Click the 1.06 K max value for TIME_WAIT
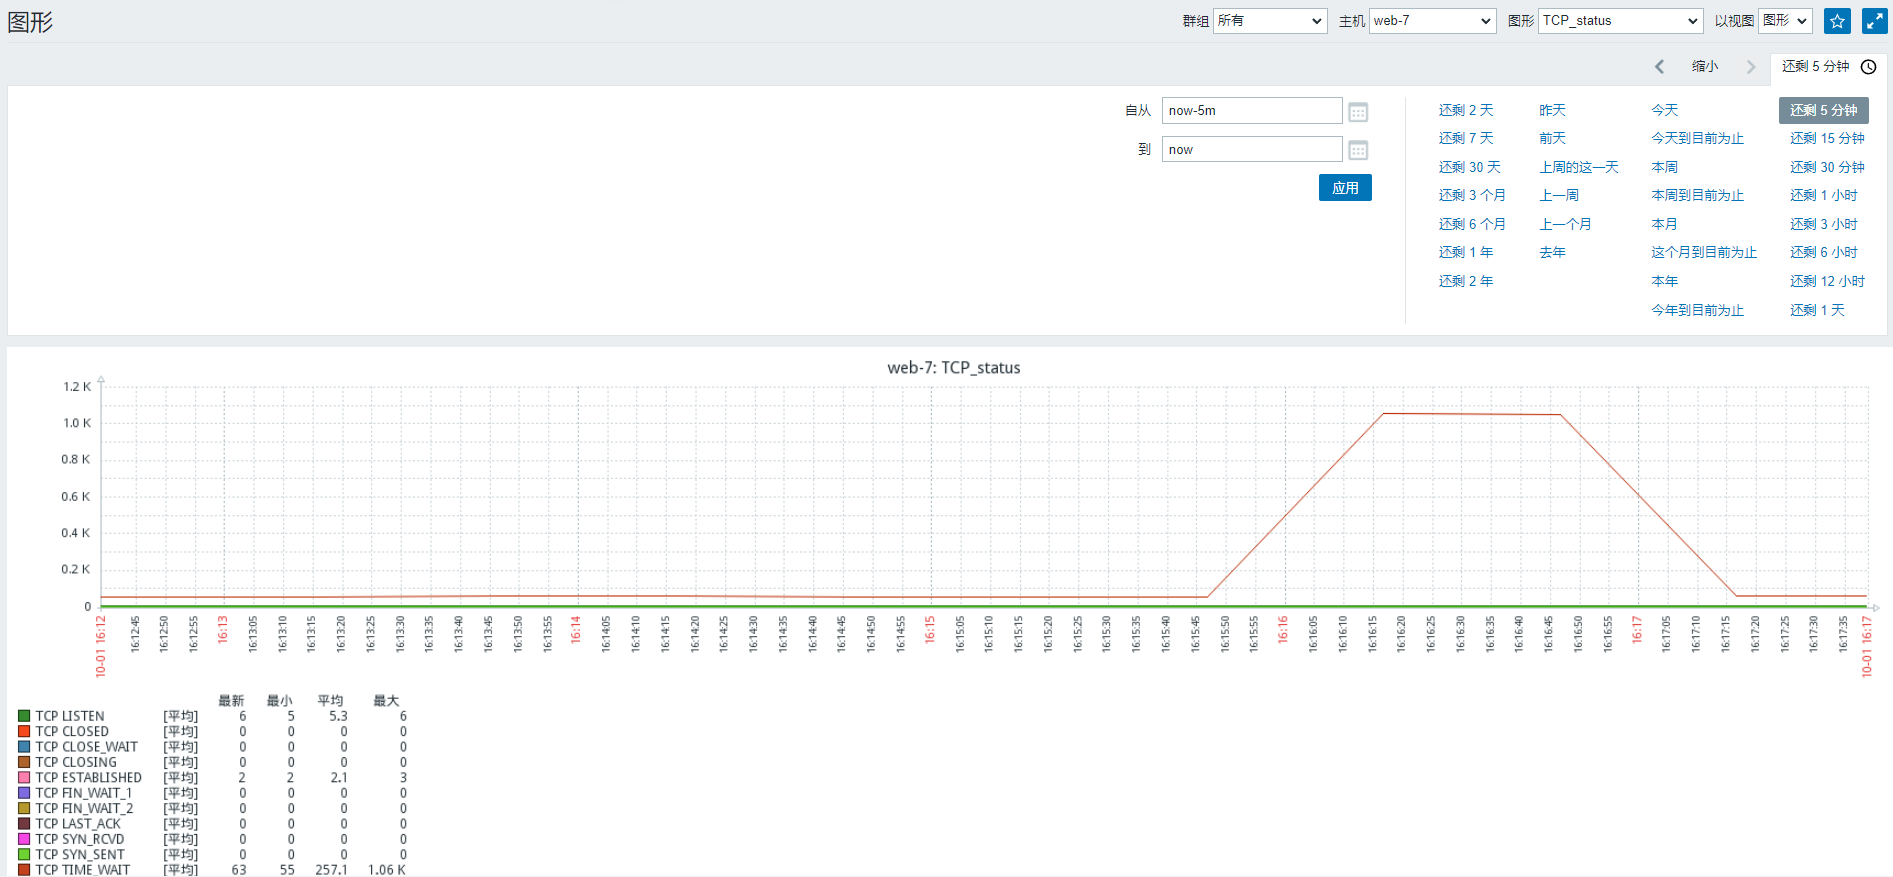Screen dimensions: 1893x877 (387, 870)
